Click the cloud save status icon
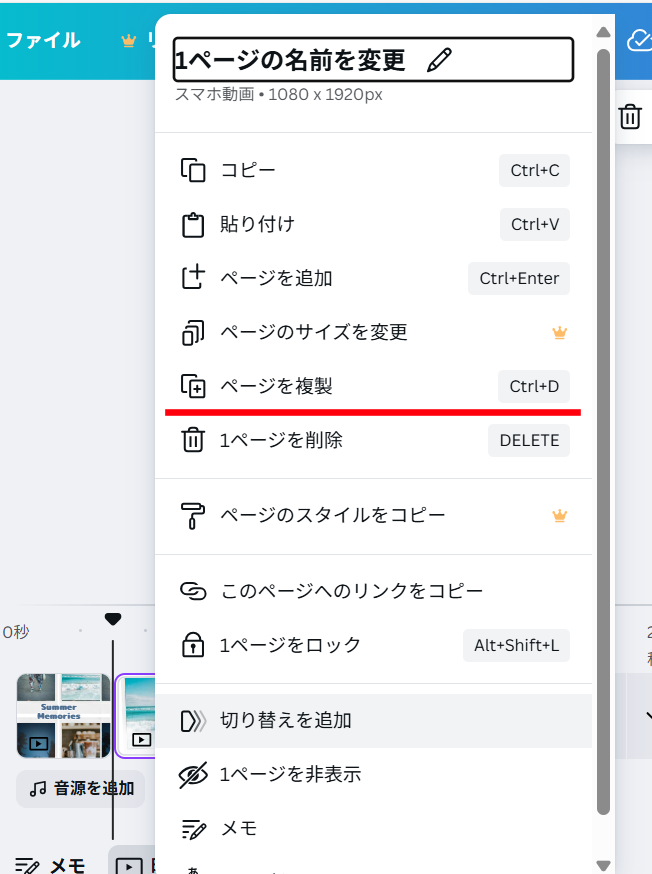Image resolution: width=652 pixels, height=874 pixels. coord(640,40)
